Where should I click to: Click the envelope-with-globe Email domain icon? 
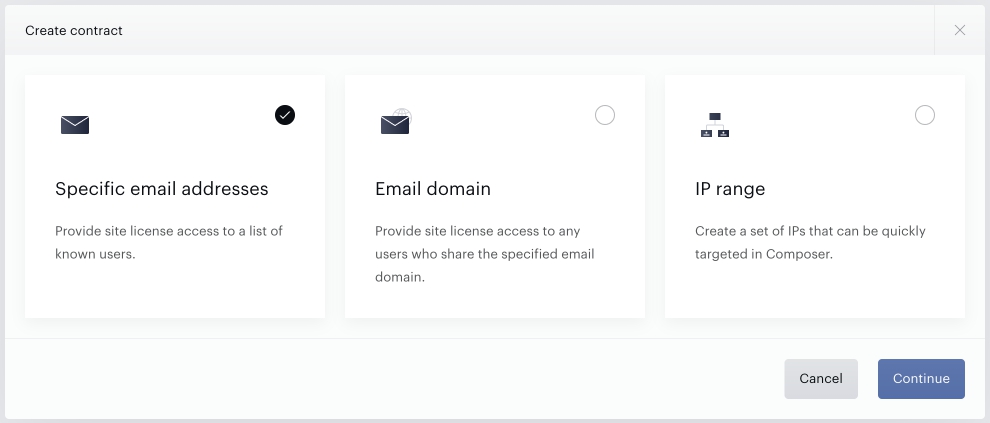click(x=396, y=122)
